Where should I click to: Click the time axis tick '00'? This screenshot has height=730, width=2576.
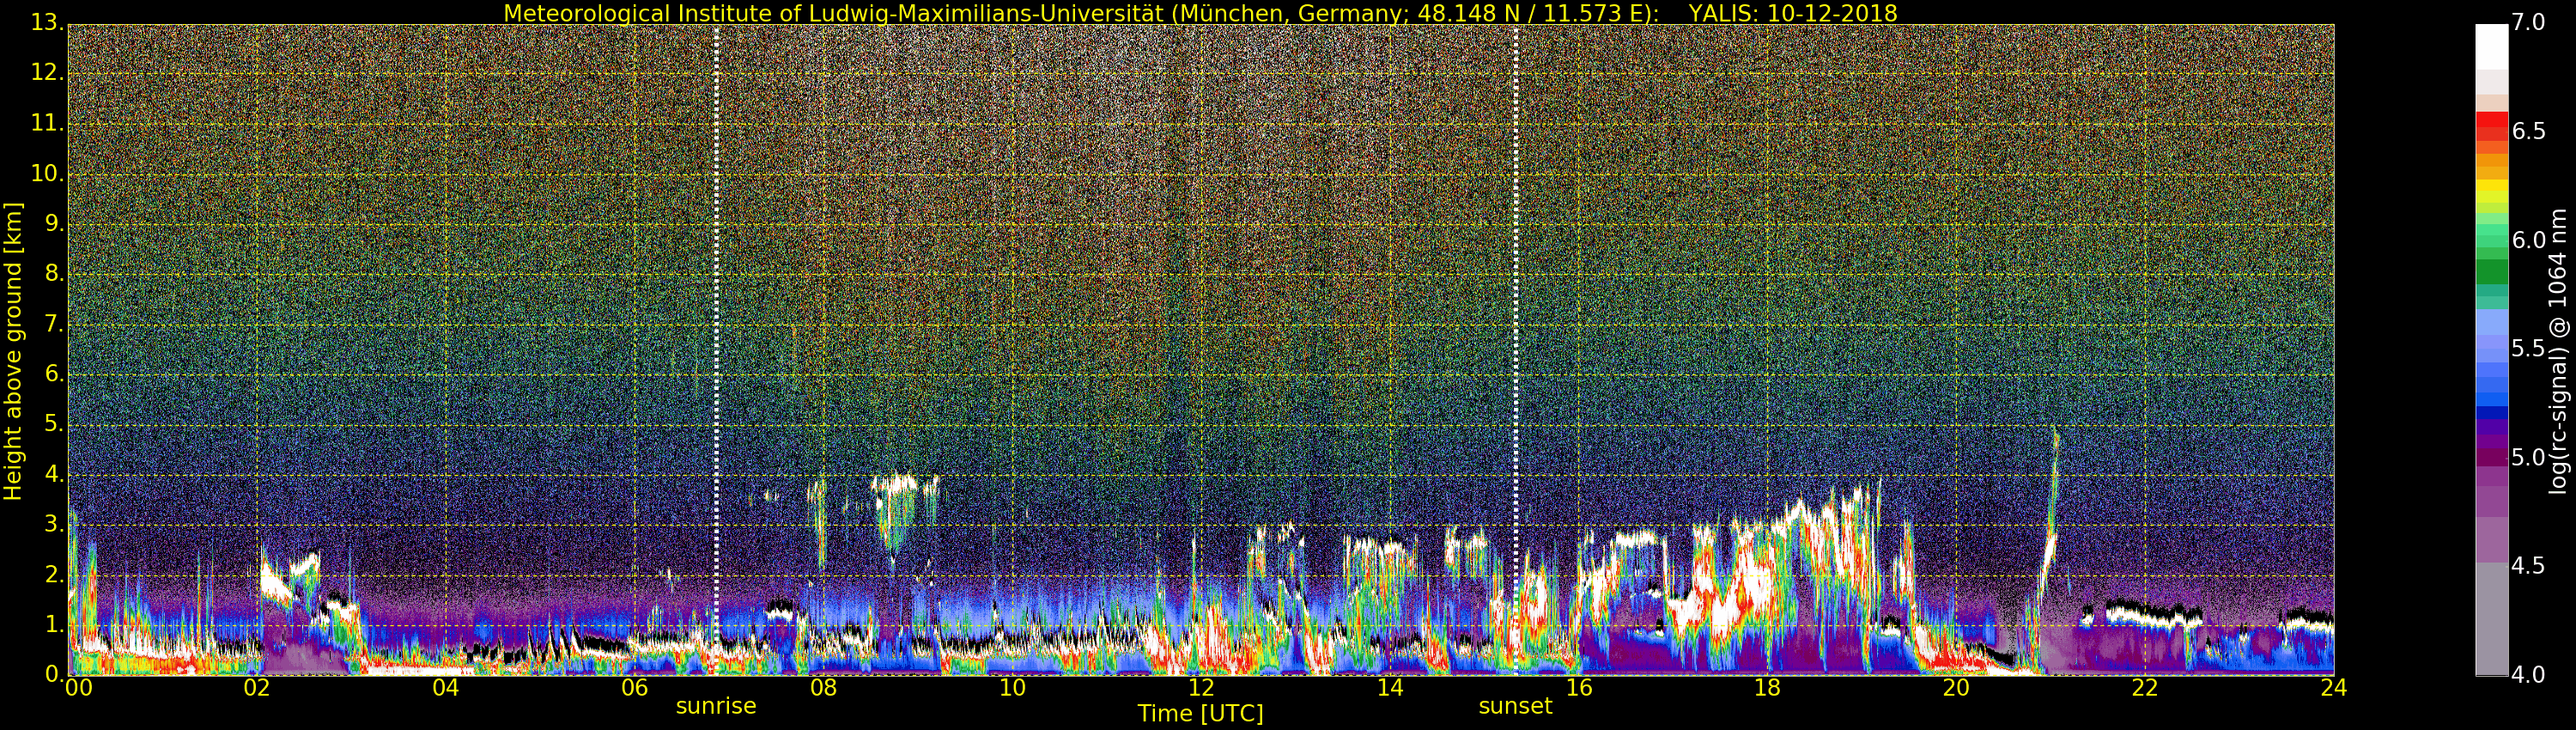(x=78, y=687)
